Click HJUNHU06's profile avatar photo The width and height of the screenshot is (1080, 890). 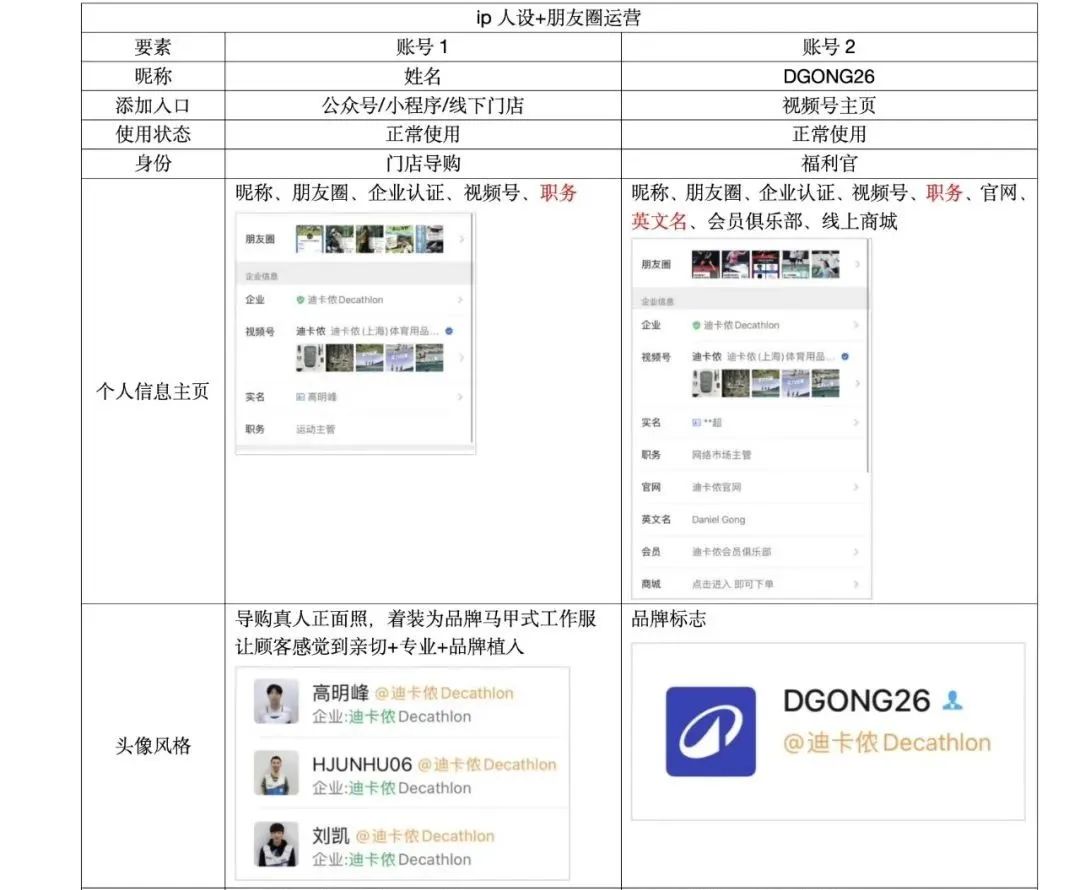coord(276,773)
